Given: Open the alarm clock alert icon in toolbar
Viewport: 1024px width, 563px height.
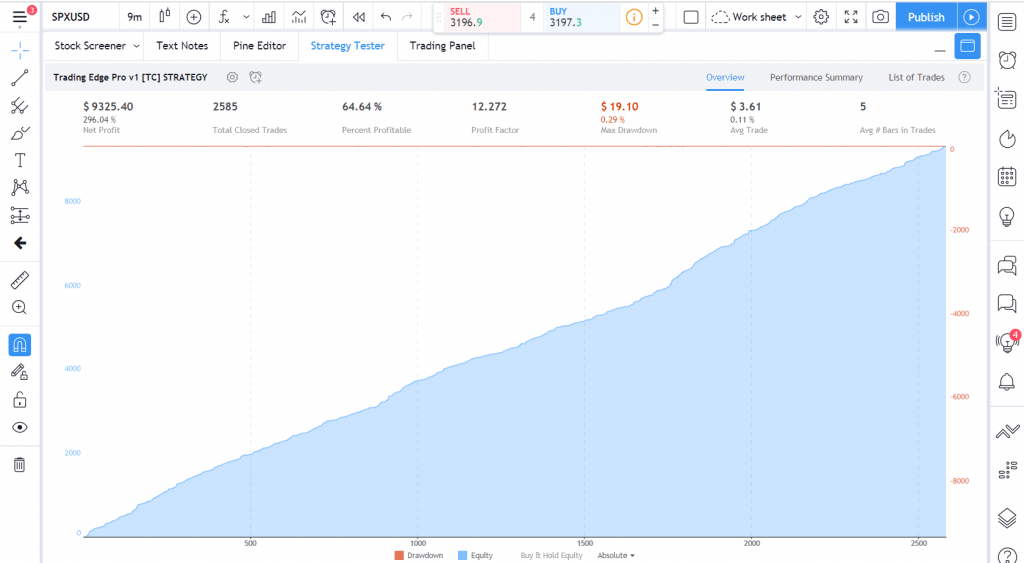Looking at the screenshot, I should 328,17.
